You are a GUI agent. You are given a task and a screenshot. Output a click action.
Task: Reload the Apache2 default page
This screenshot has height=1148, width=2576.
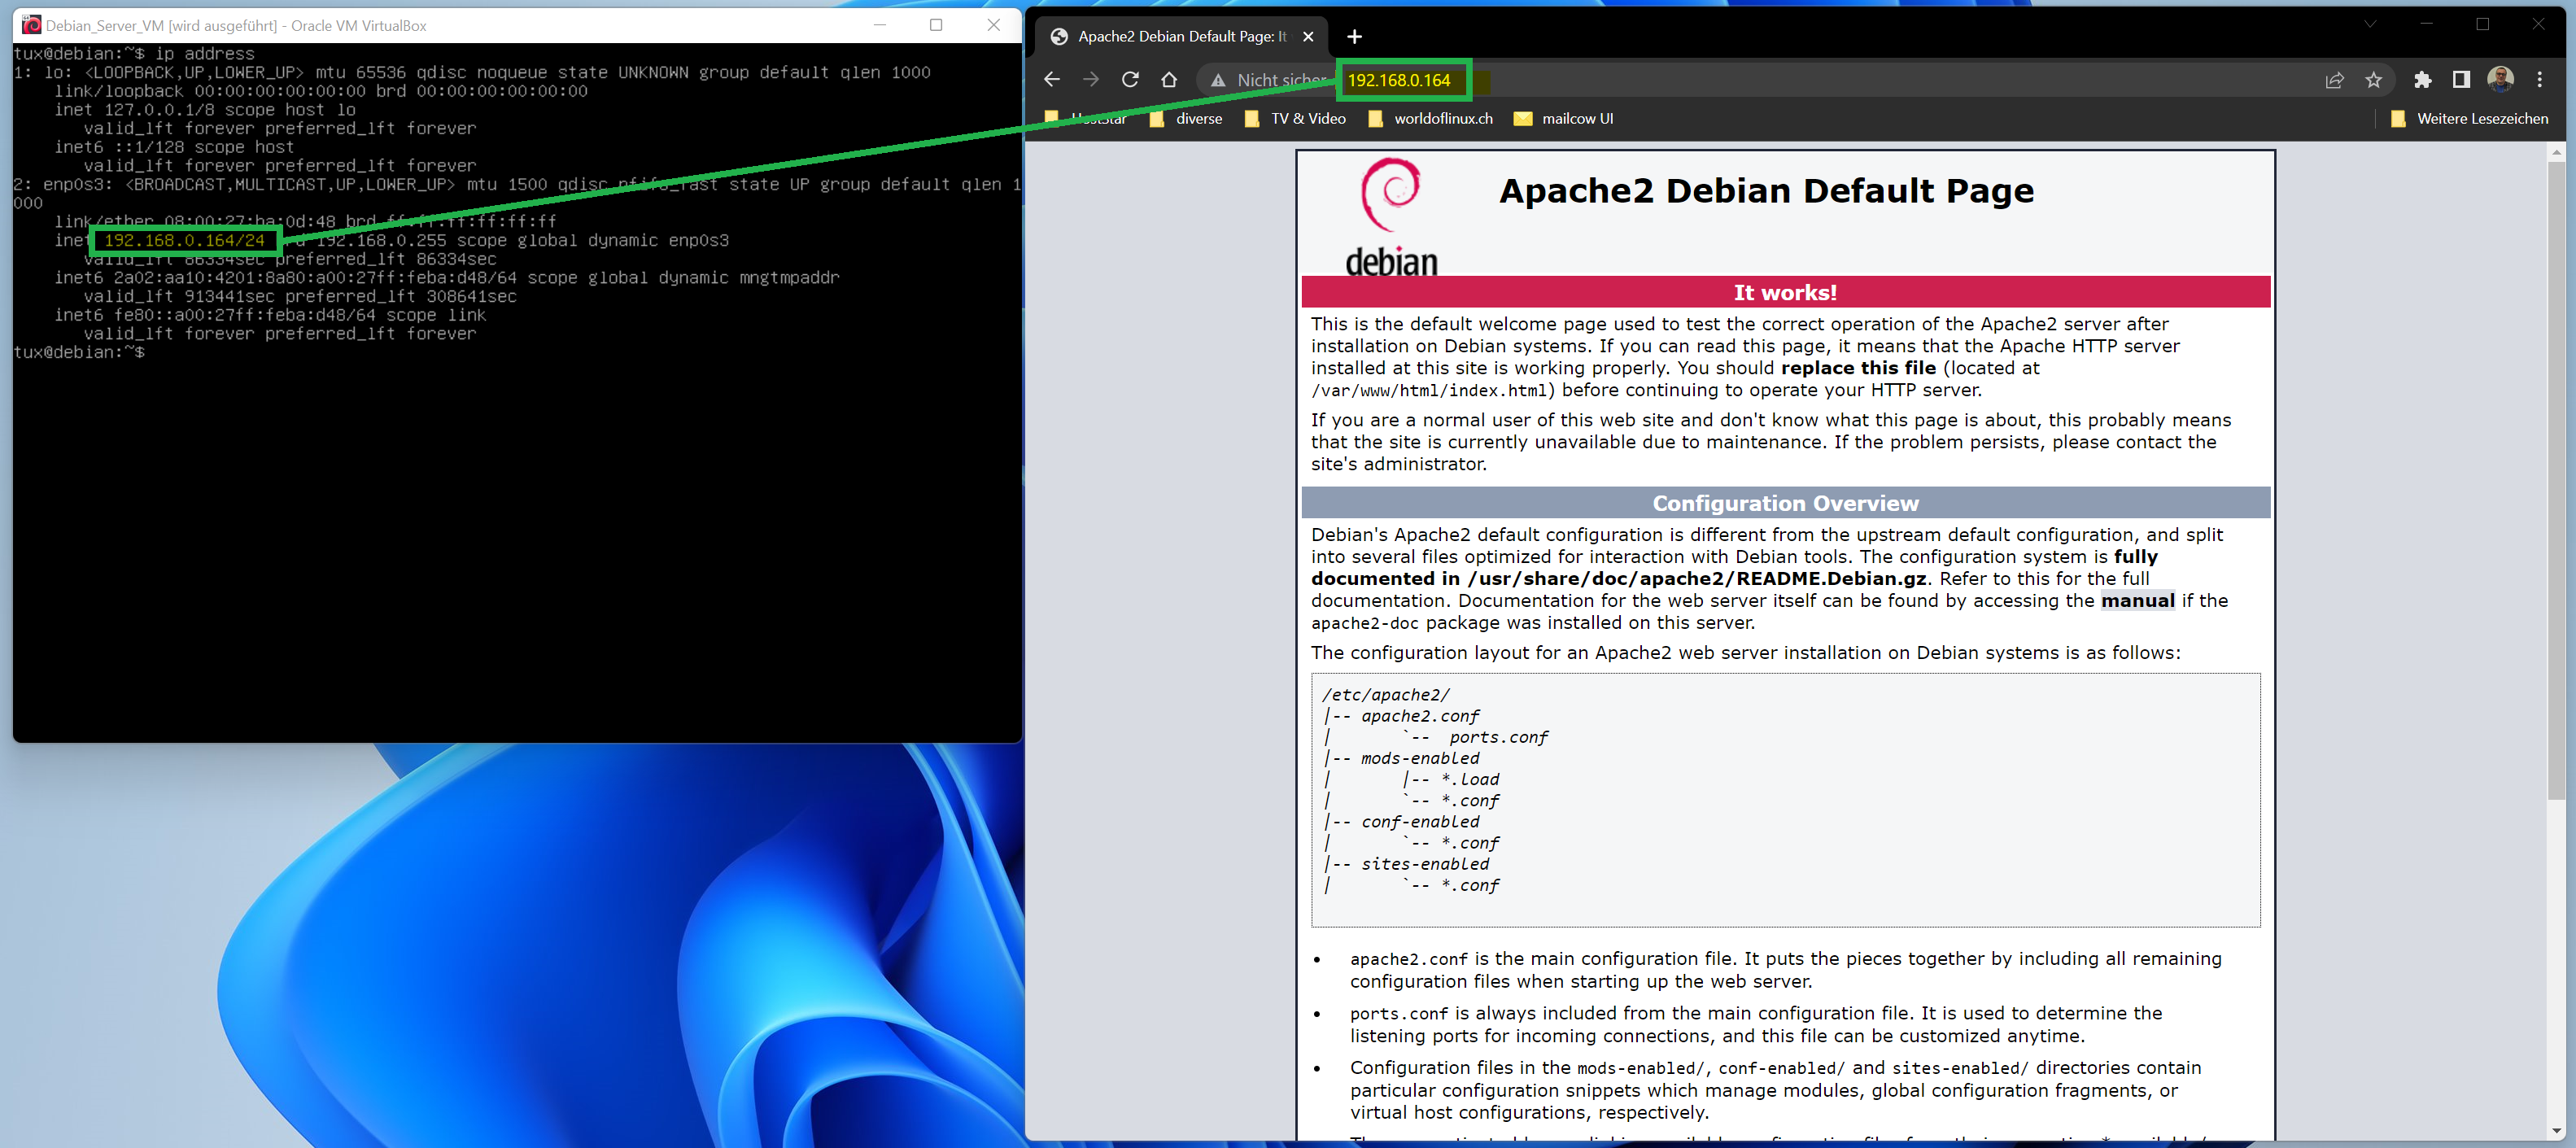(x=1130, y=80)
